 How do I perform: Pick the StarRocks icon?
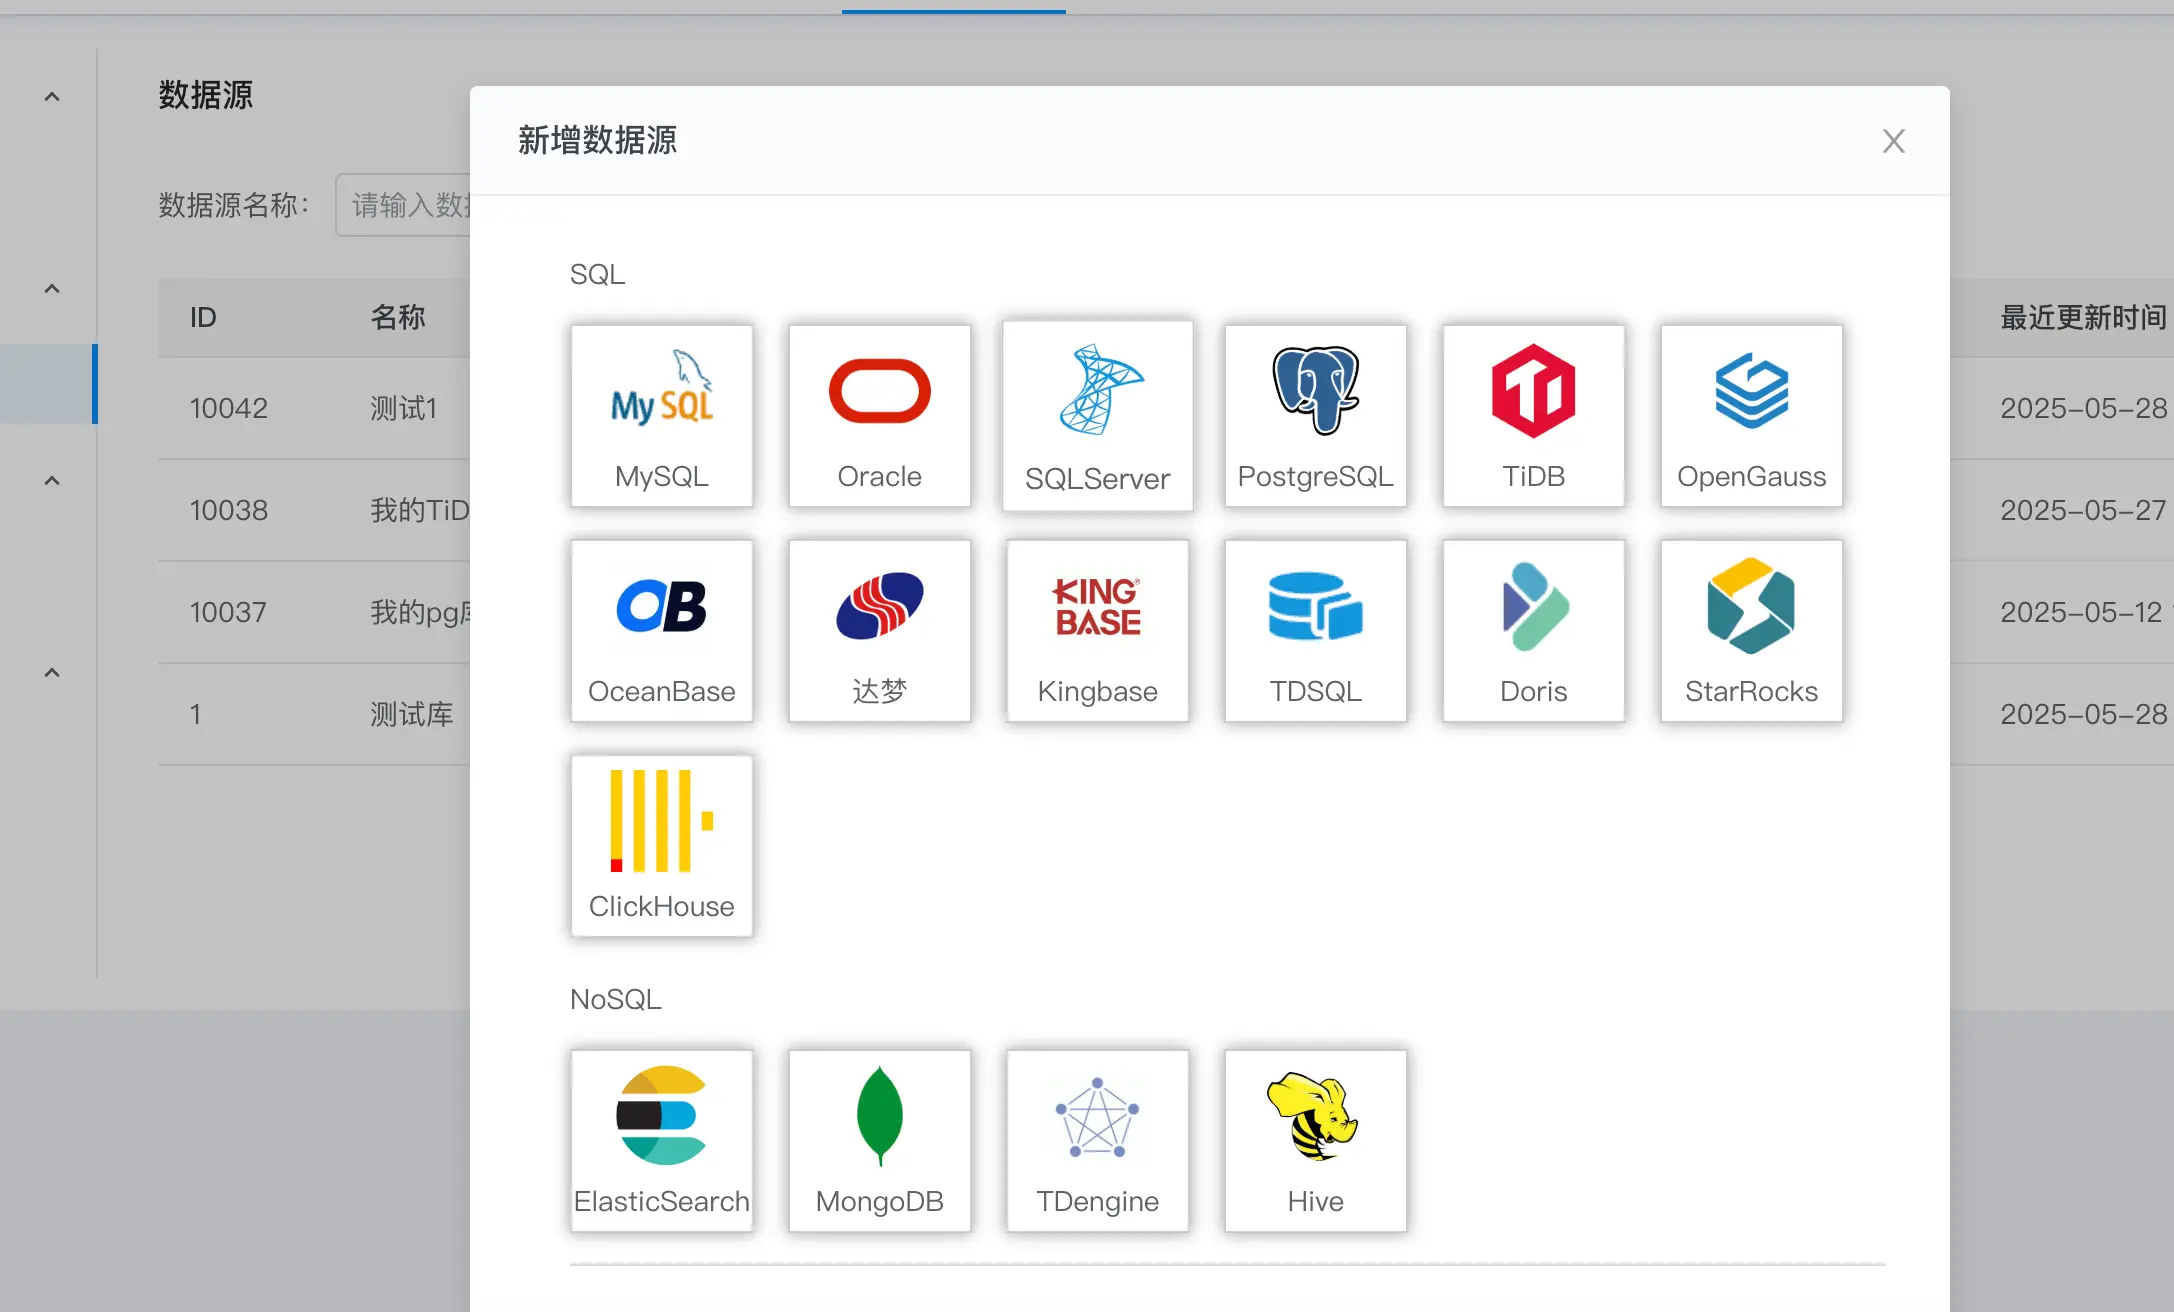(1751, 631)
